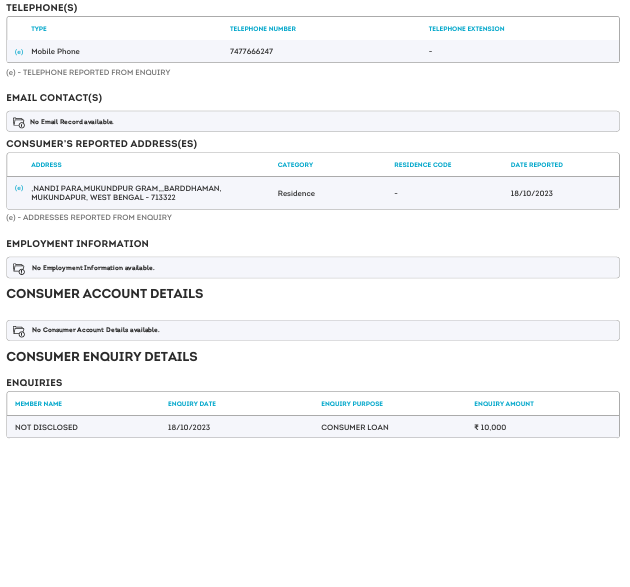This screenshot has width=630, height=587.
Task: Click the CATEGORY column header
Action: point(295,165)
